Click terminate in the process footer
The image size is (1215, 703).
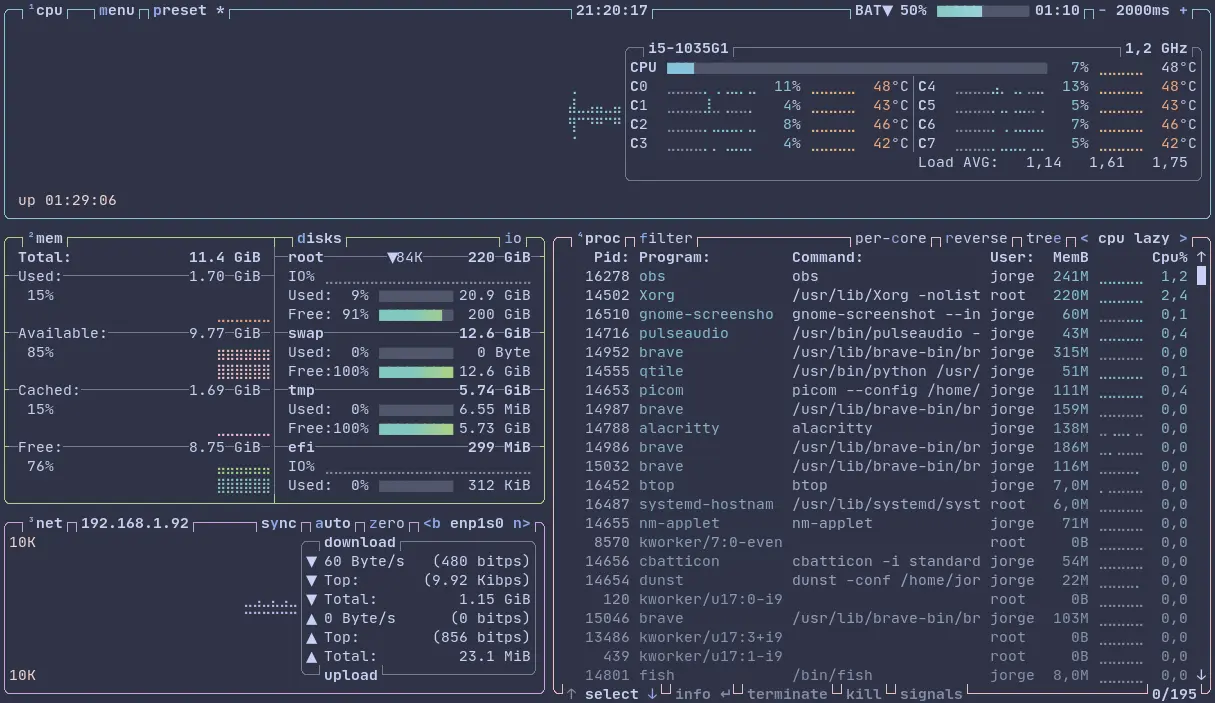[x=786, y=694]
